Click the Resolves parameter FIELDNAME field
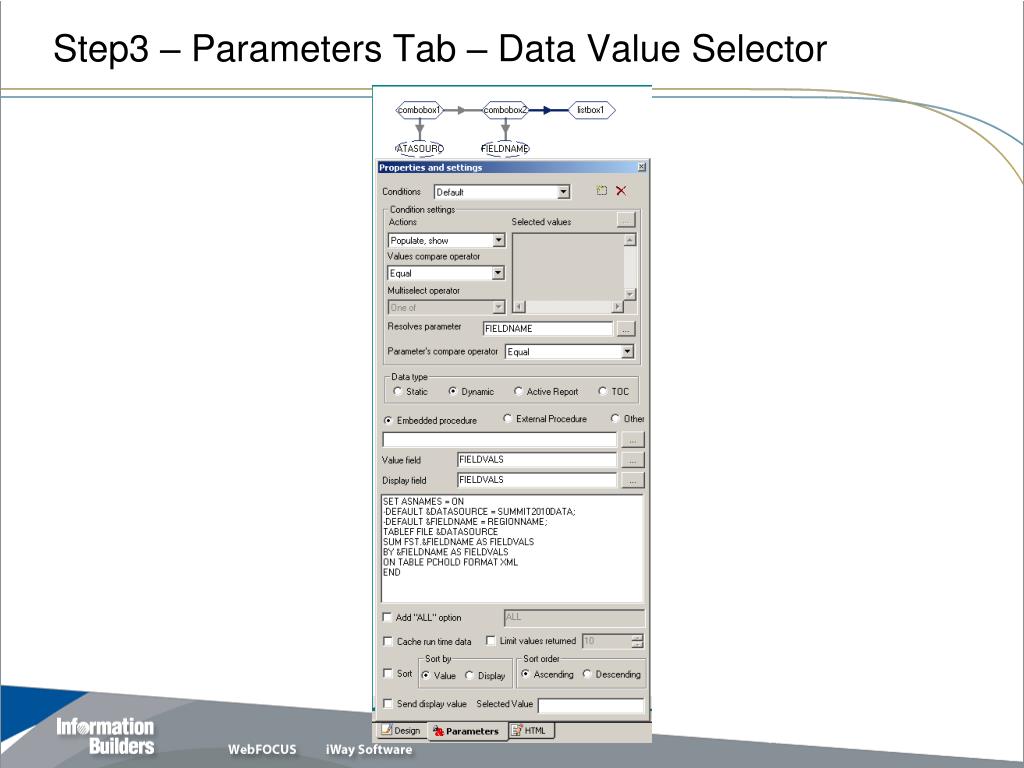This screenshot has height=768, width=1024. 548,328
